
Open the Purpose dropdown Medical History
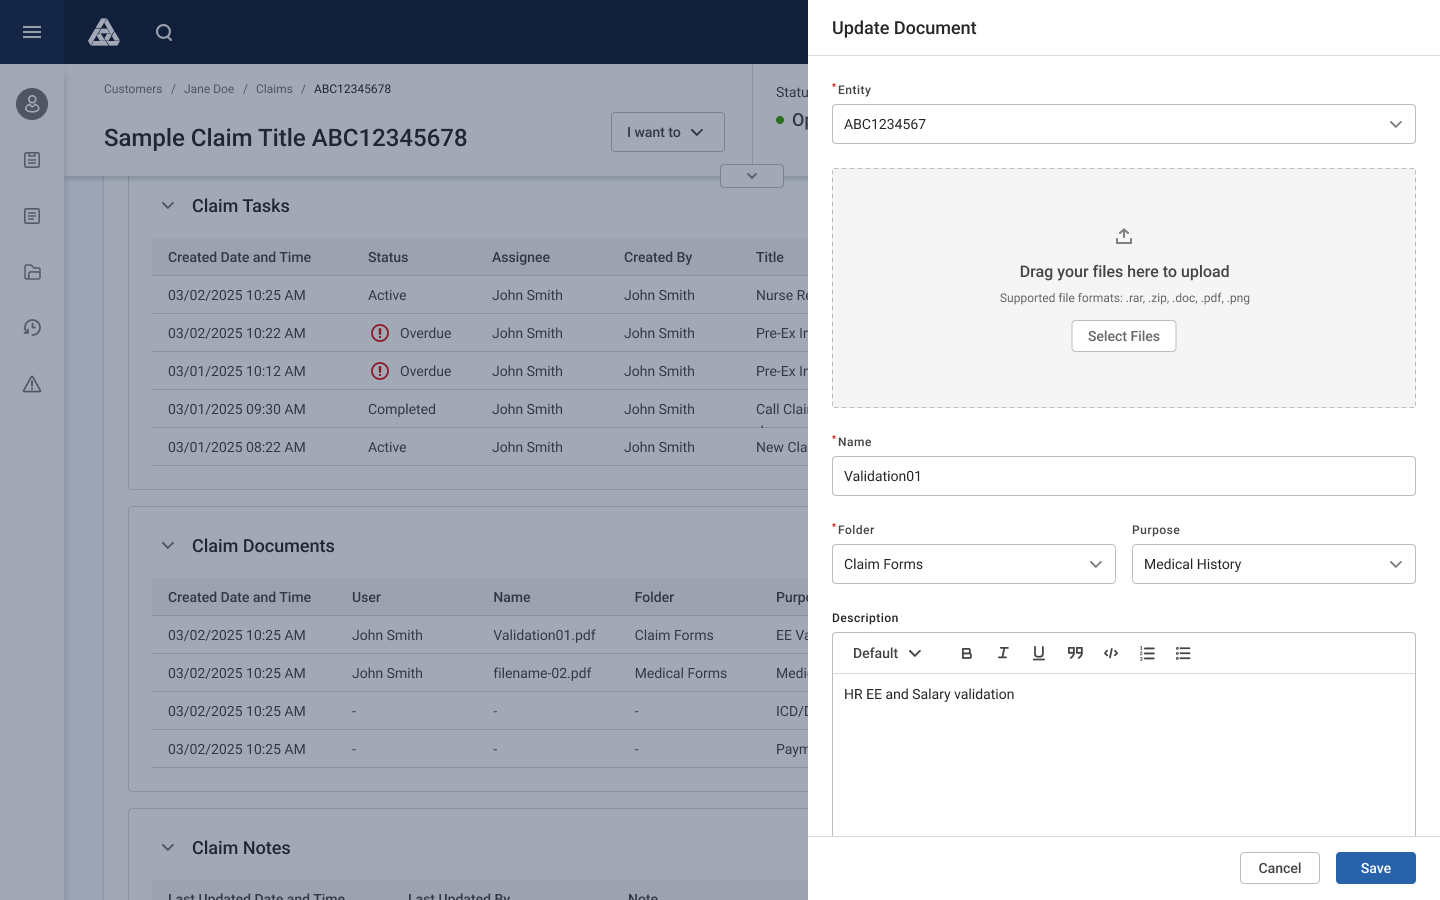[1274, 564]
